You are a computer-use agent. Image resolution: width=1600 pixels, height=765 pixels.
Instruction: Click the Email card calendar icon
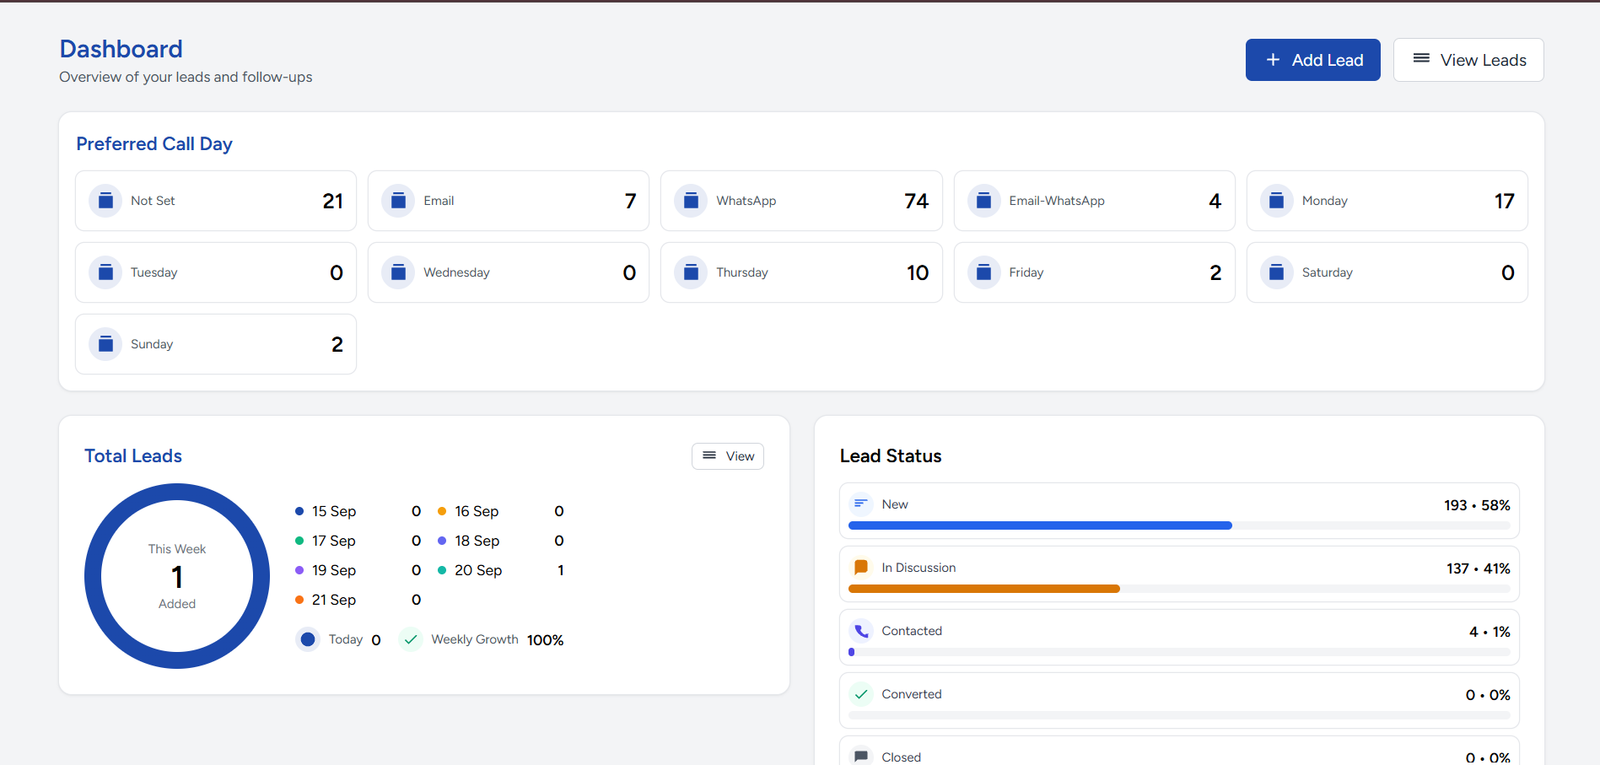click(x=398, y=201)
